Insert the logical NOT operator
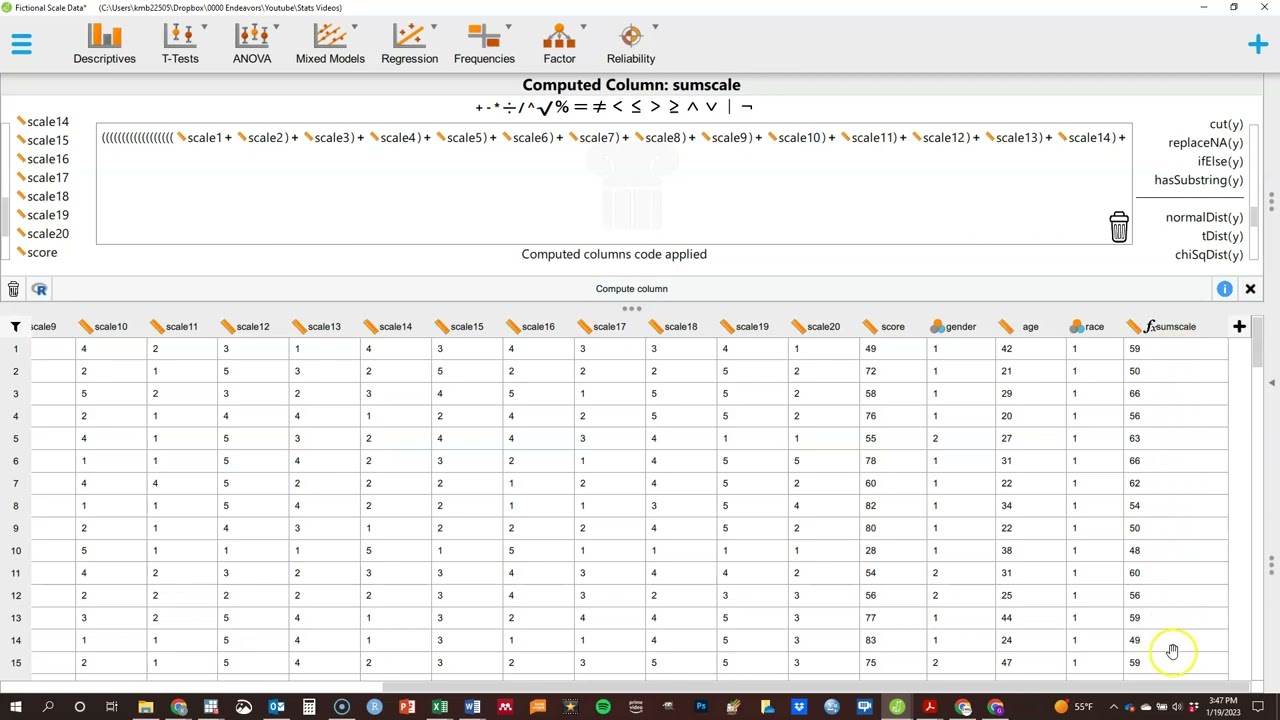The height and width of the screenshot is (720, 1280). (x=746, y=107)
